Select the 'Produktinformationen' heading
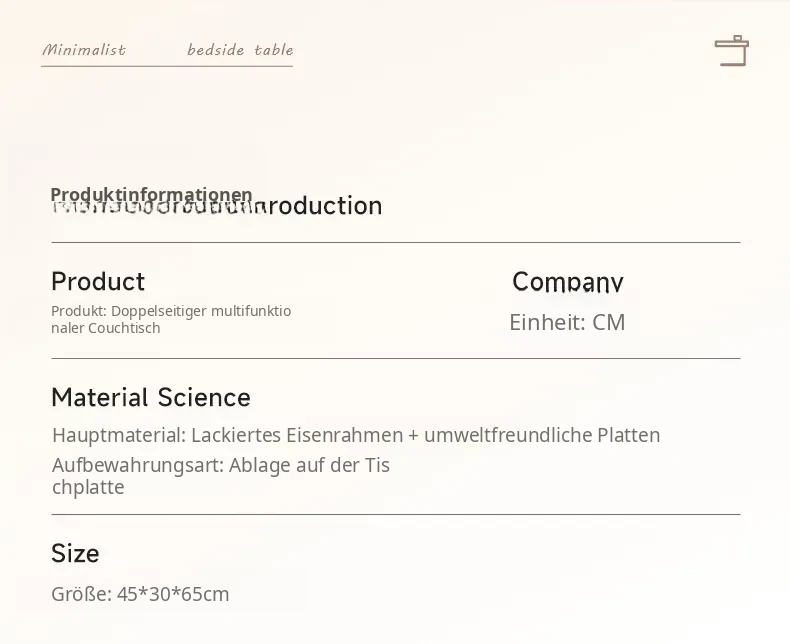 coord(151,194)
